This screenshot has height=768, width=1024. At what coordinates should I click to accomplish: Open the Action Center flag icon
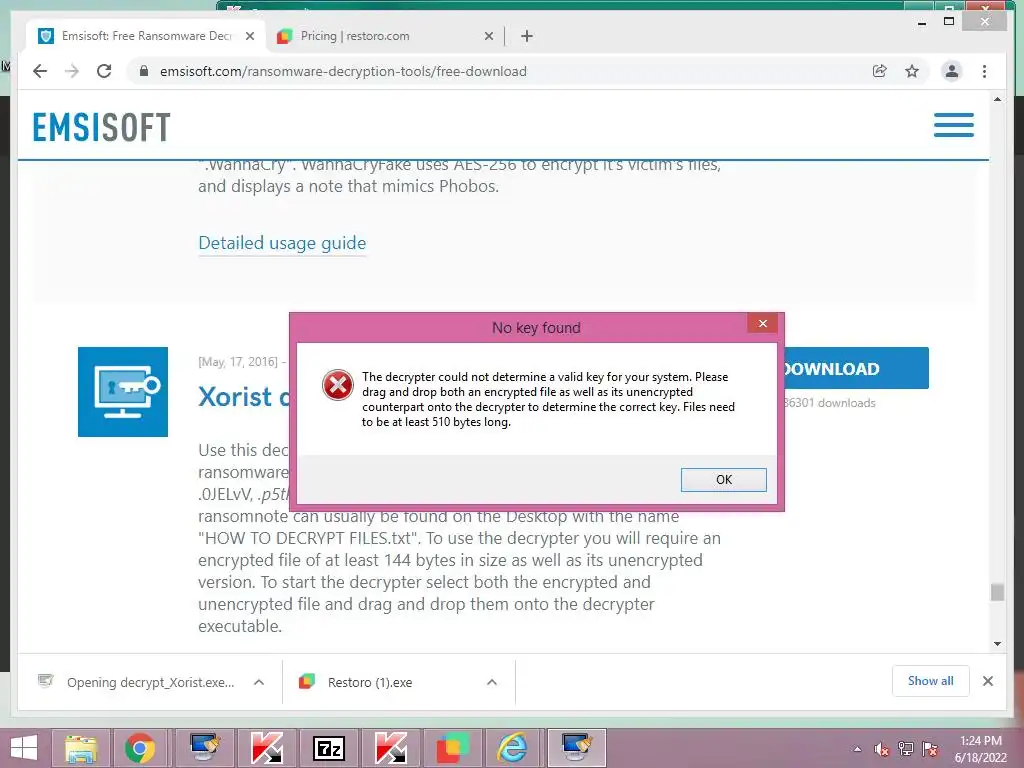tap(930, 749)
